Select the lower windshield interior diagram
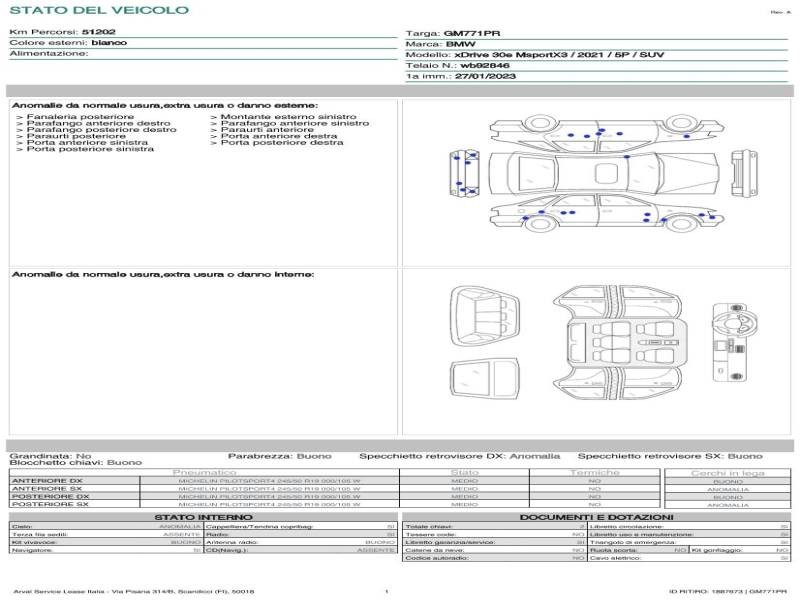The width and height of the screenshot is (800, 600). click(x=485, y=379)
